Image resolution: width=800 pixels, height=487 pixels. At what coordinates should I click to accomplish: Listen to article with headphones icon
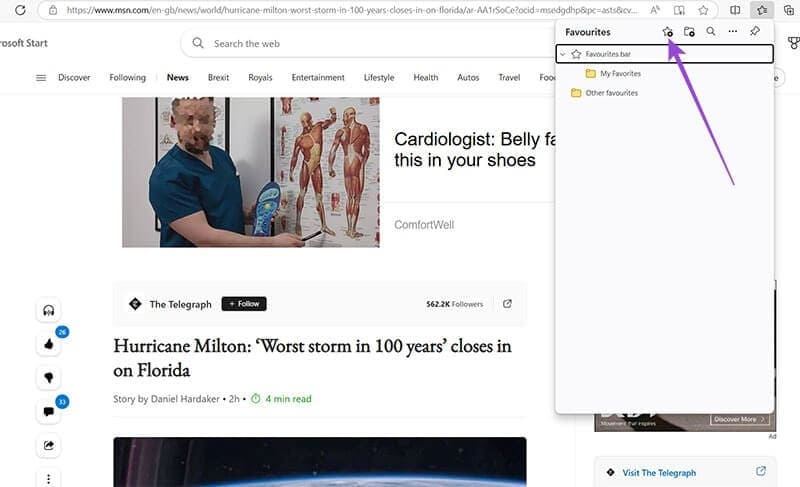coord(48,310)
